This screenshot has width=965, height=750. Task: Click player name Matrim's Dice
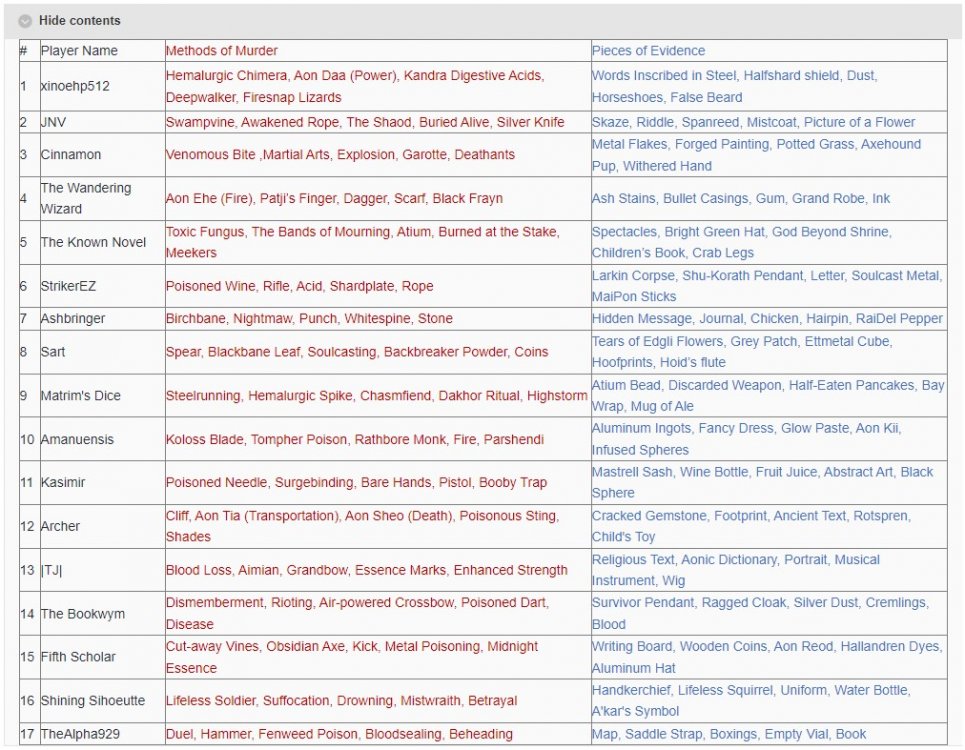coord(81,395)
